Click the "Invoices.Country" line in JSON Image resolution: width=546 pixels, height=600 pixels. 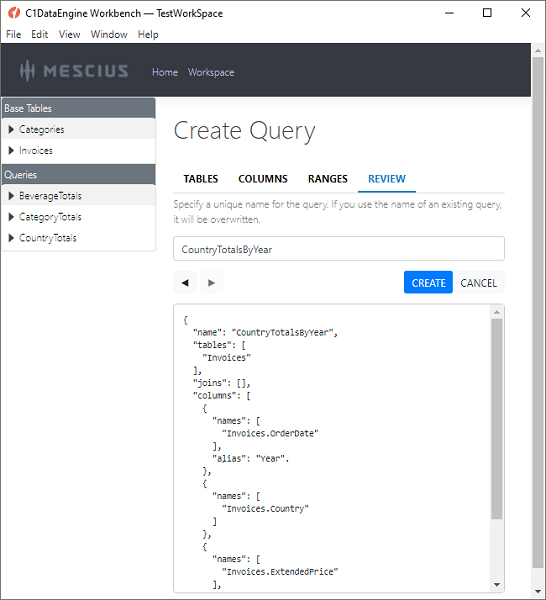265,509
